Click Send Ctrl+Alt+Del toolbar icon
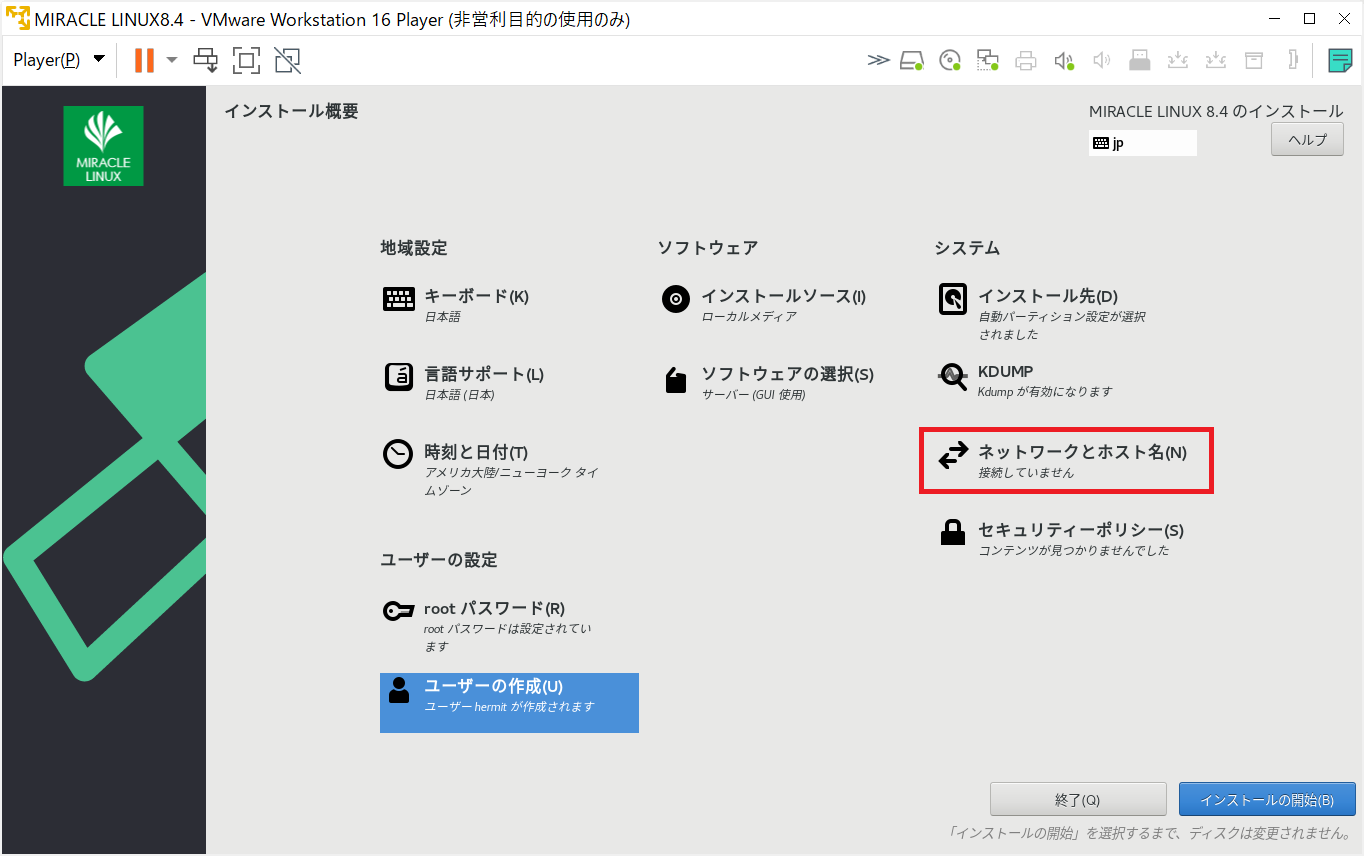This screenshot has height=856, width=1364. [x=206, y=60]
